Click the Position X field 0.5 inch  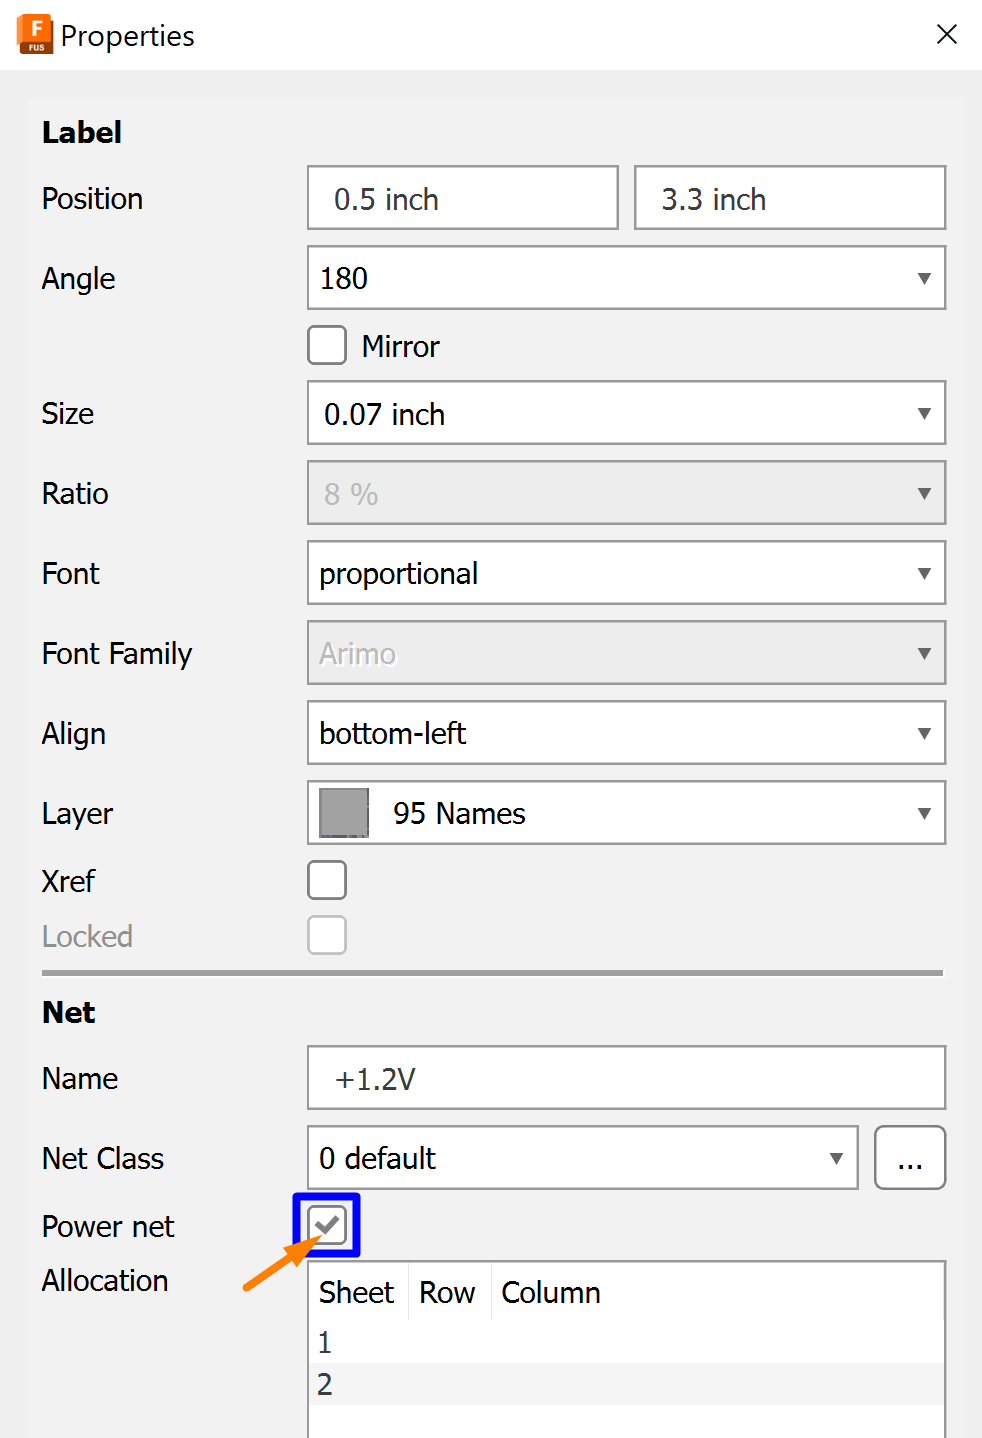point(462,198)
